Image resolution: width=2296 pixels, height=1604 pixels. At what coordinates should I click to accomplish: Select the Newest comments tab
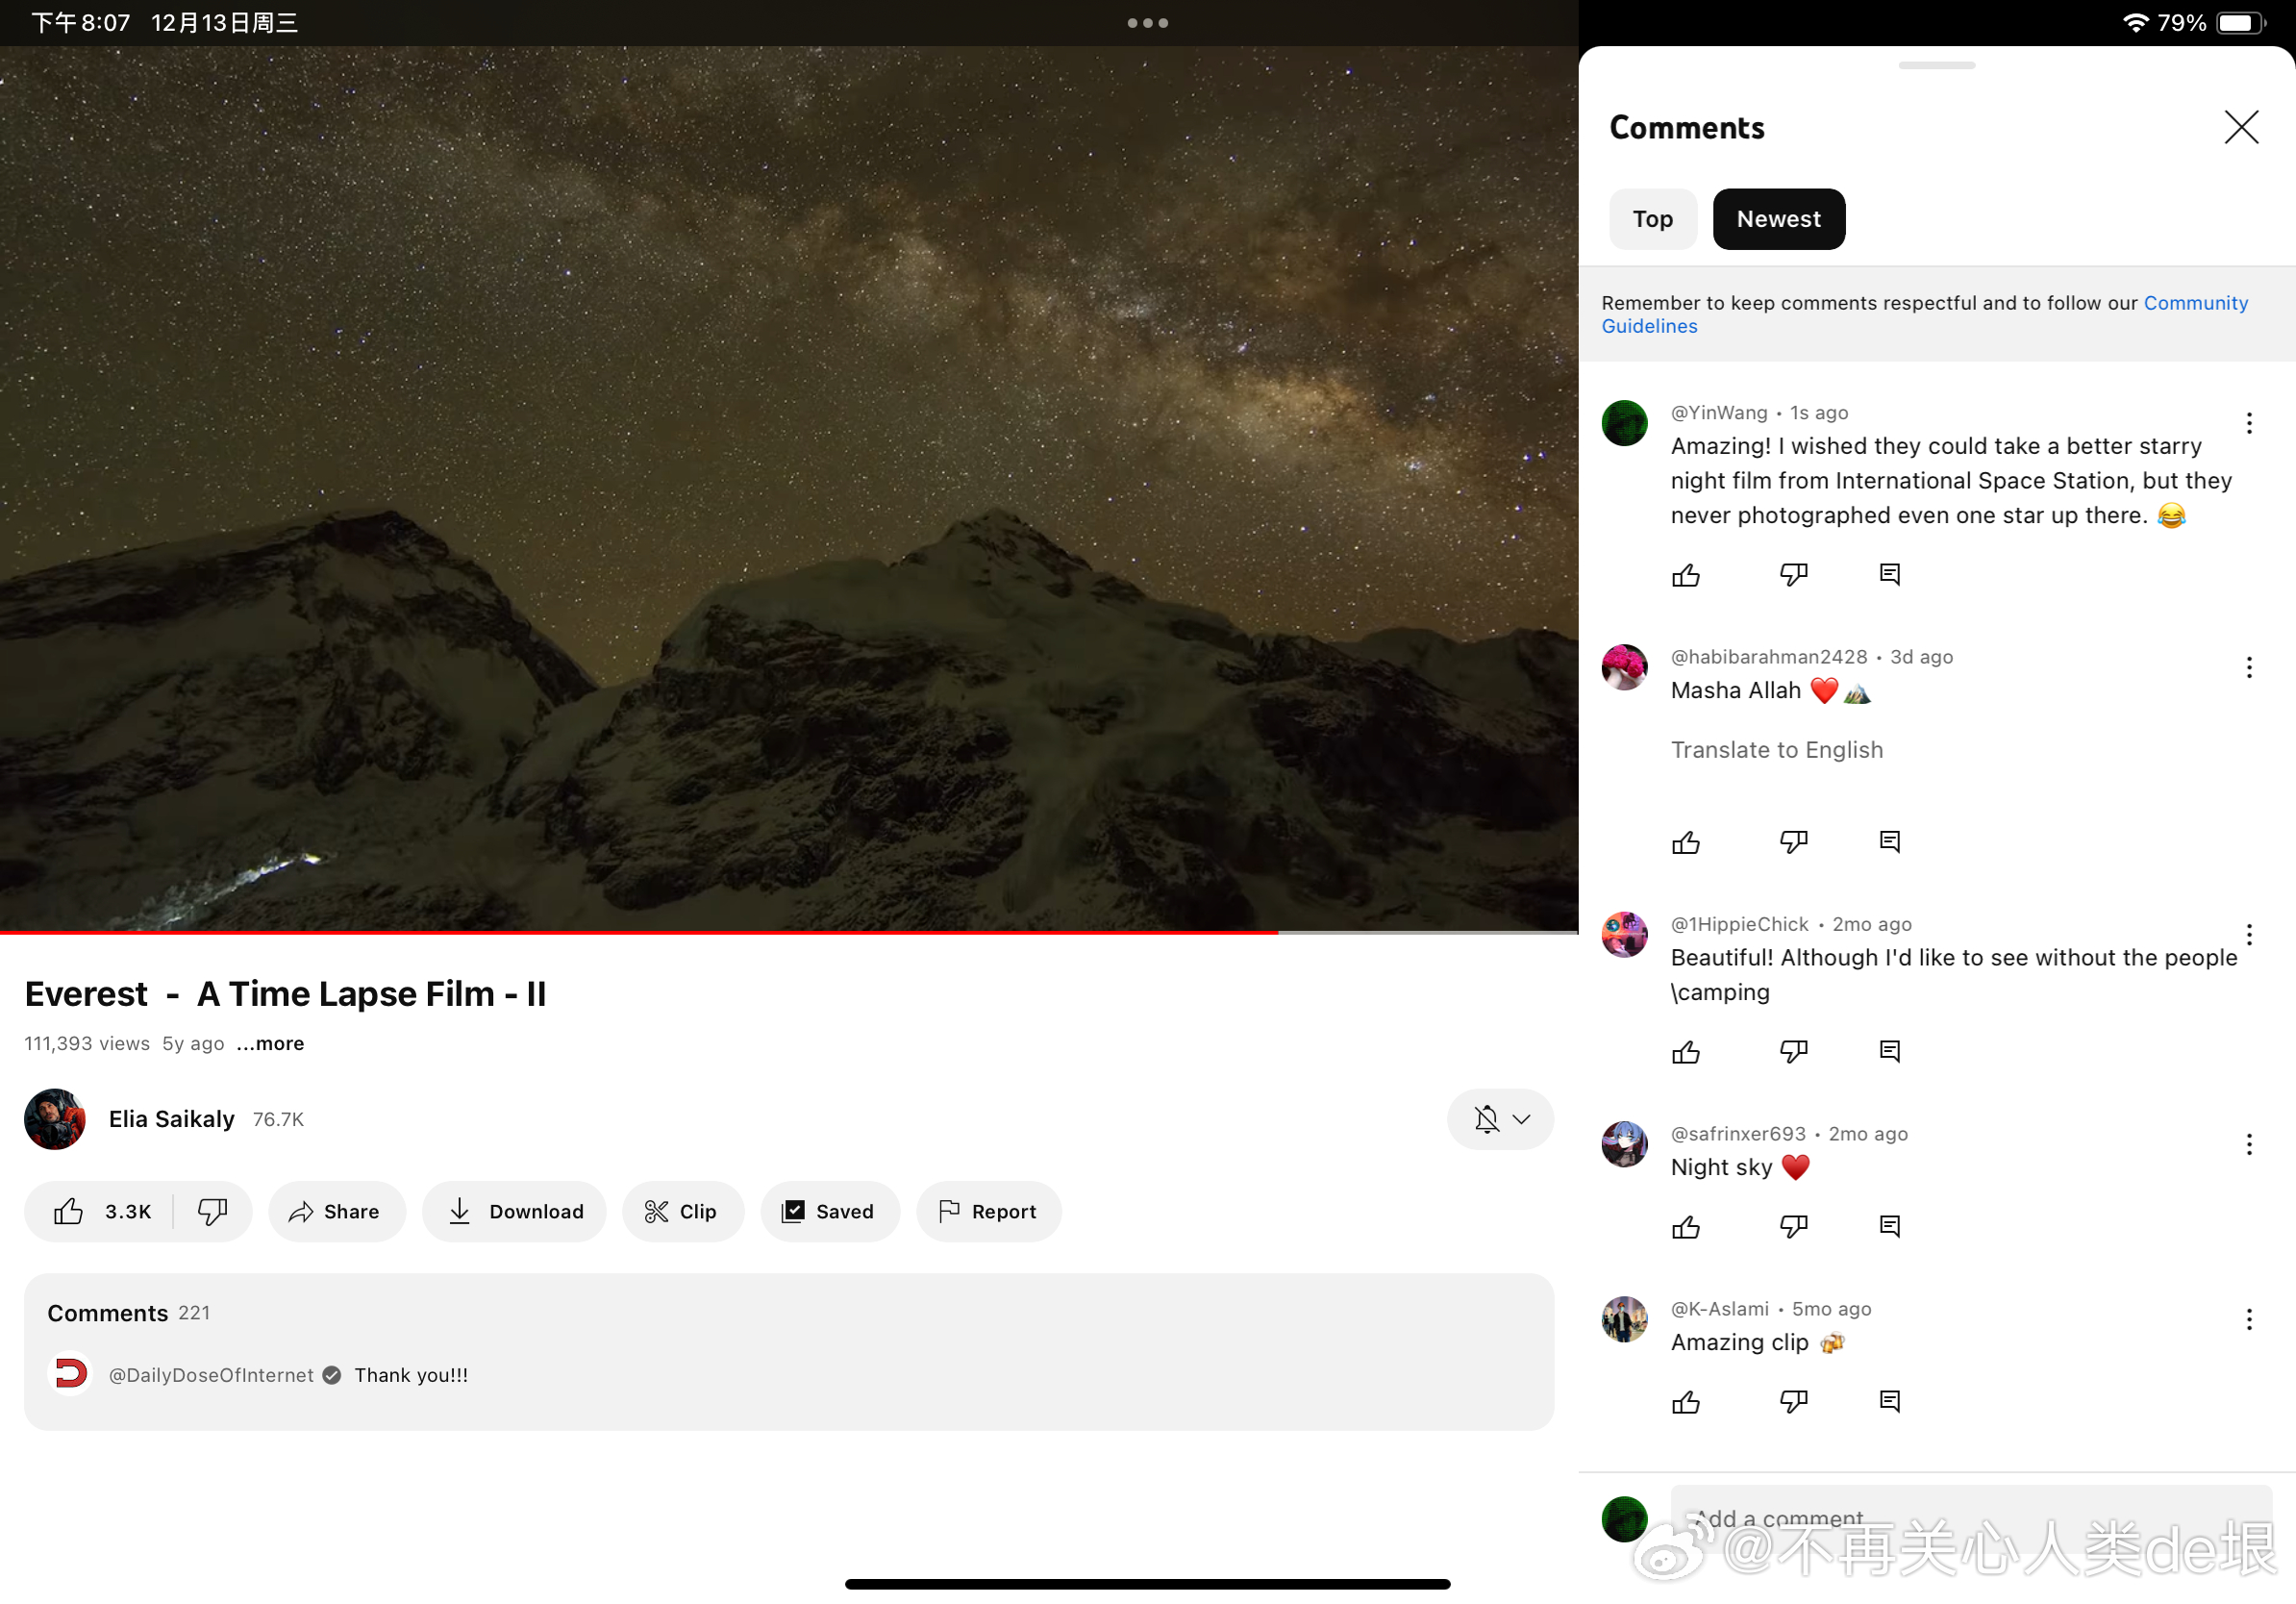[1778, 219]
